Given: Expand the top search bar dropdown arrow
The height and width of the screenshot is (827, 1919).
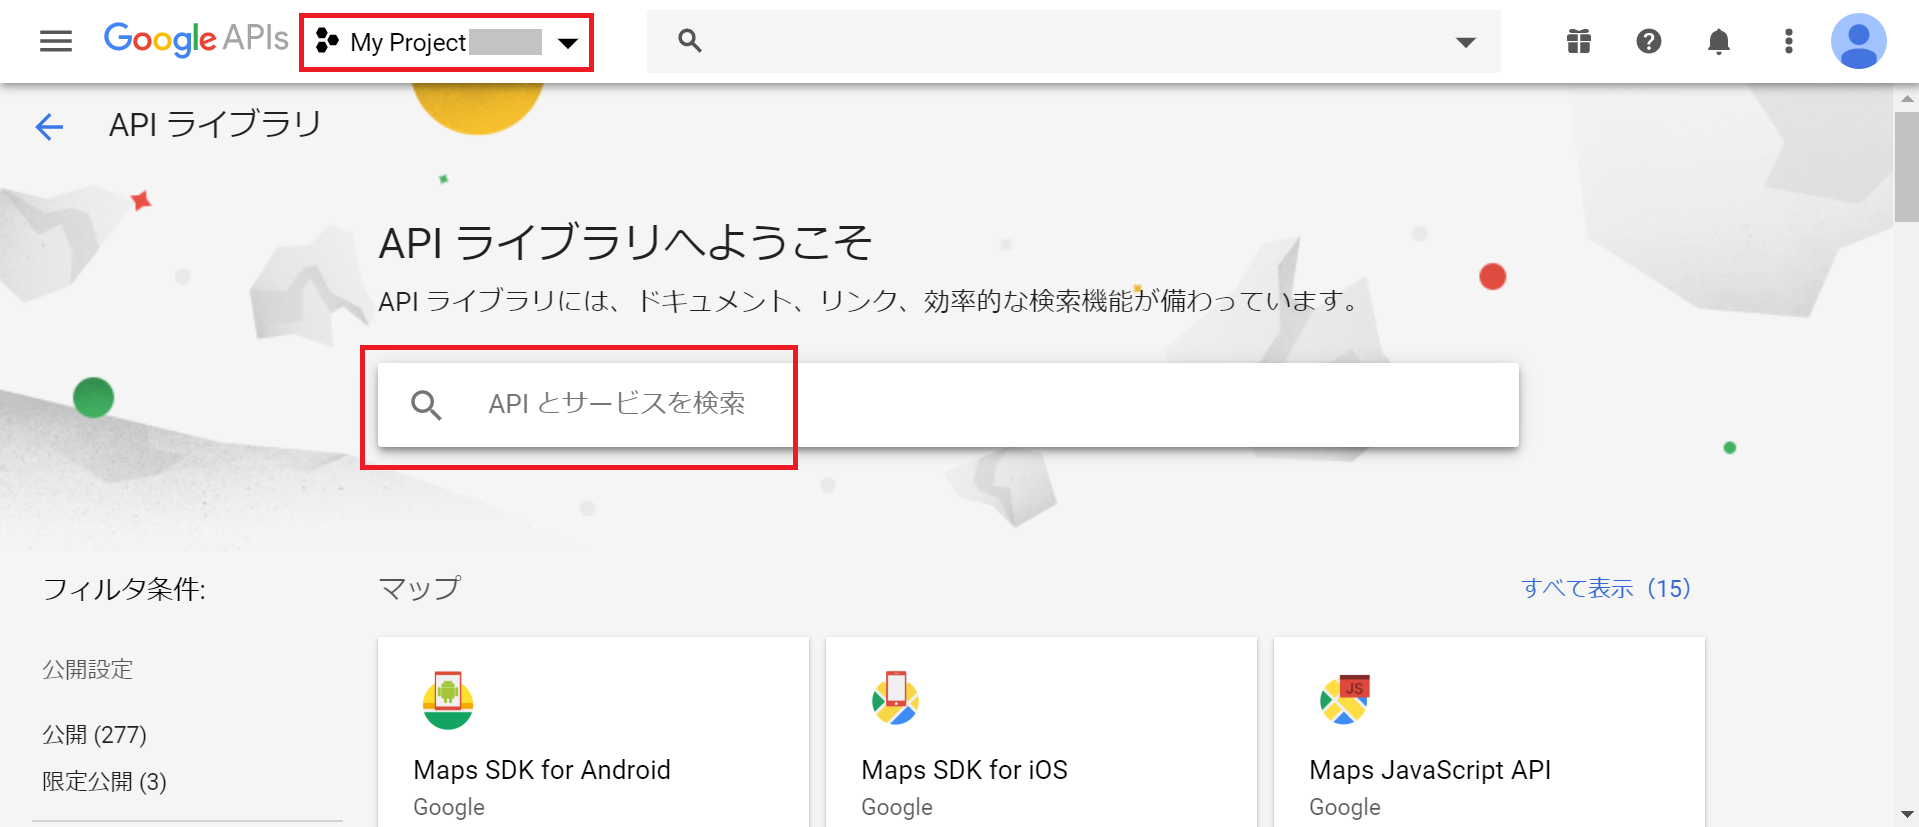Looking at the screenshot, I should point(1466,42).
